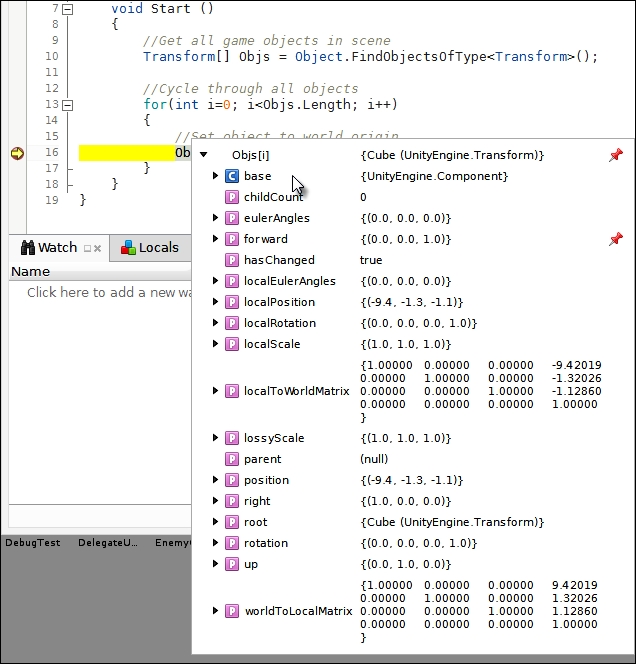Viewport: 636px width, 664px height.
Task: Expand the localScale property
Action: coord(215,343)
